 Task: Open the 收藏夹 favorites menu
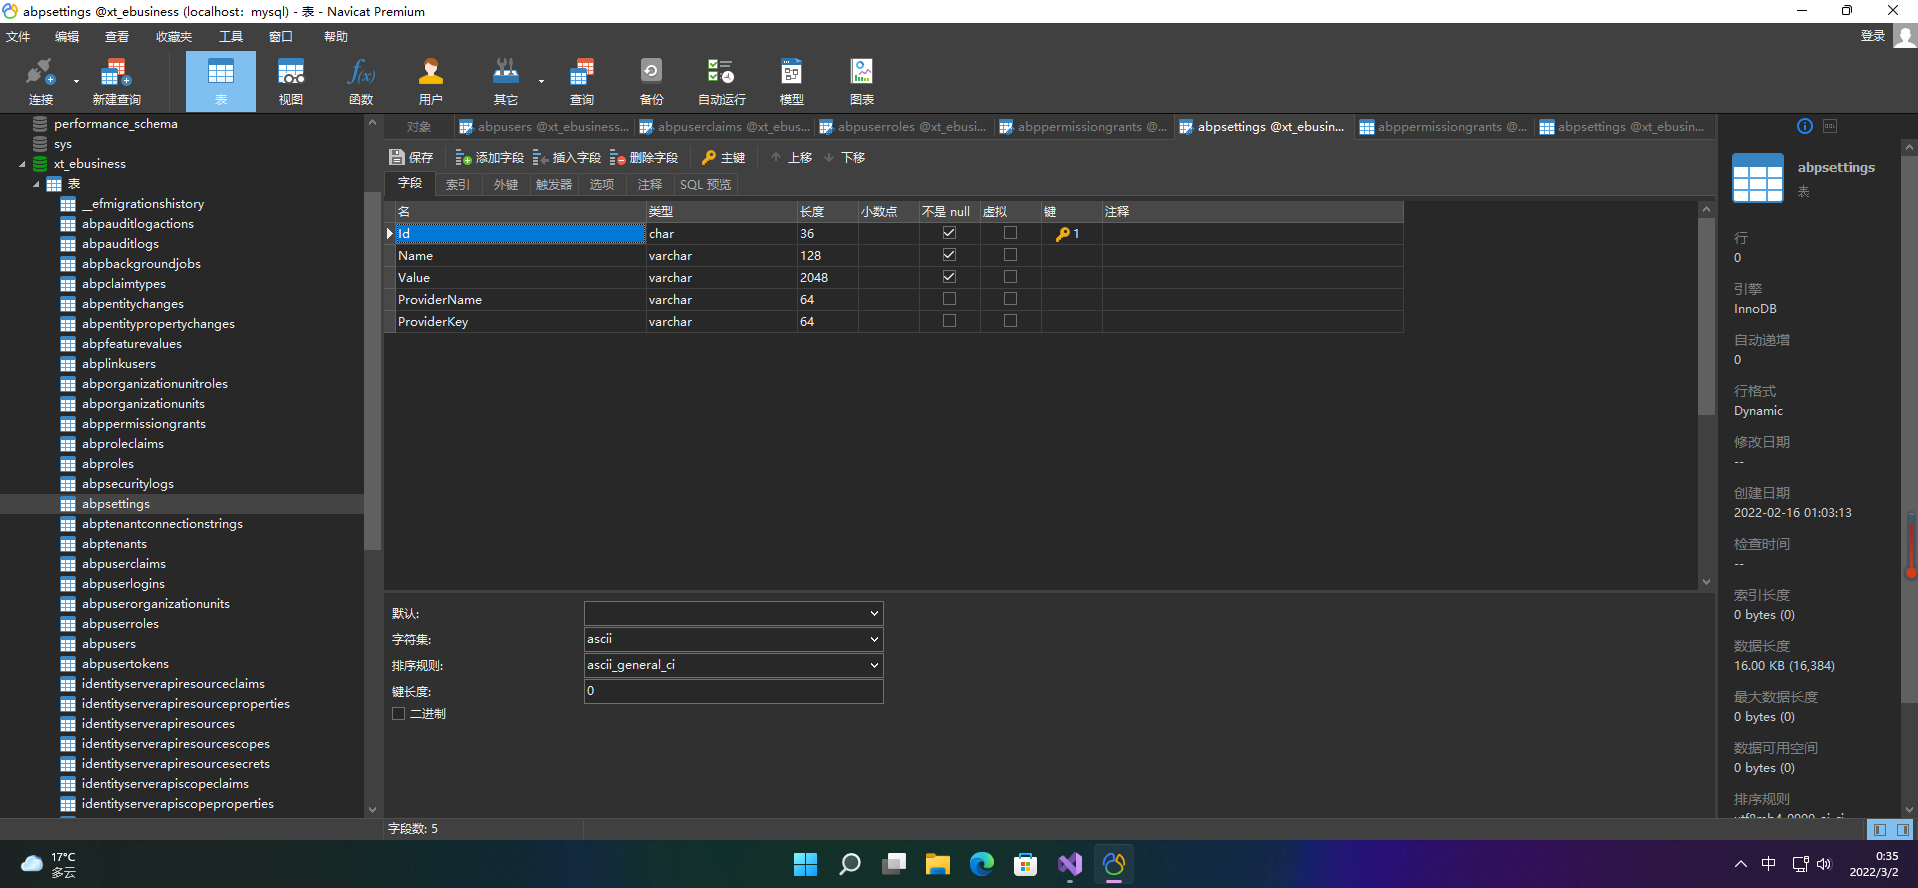174,37
